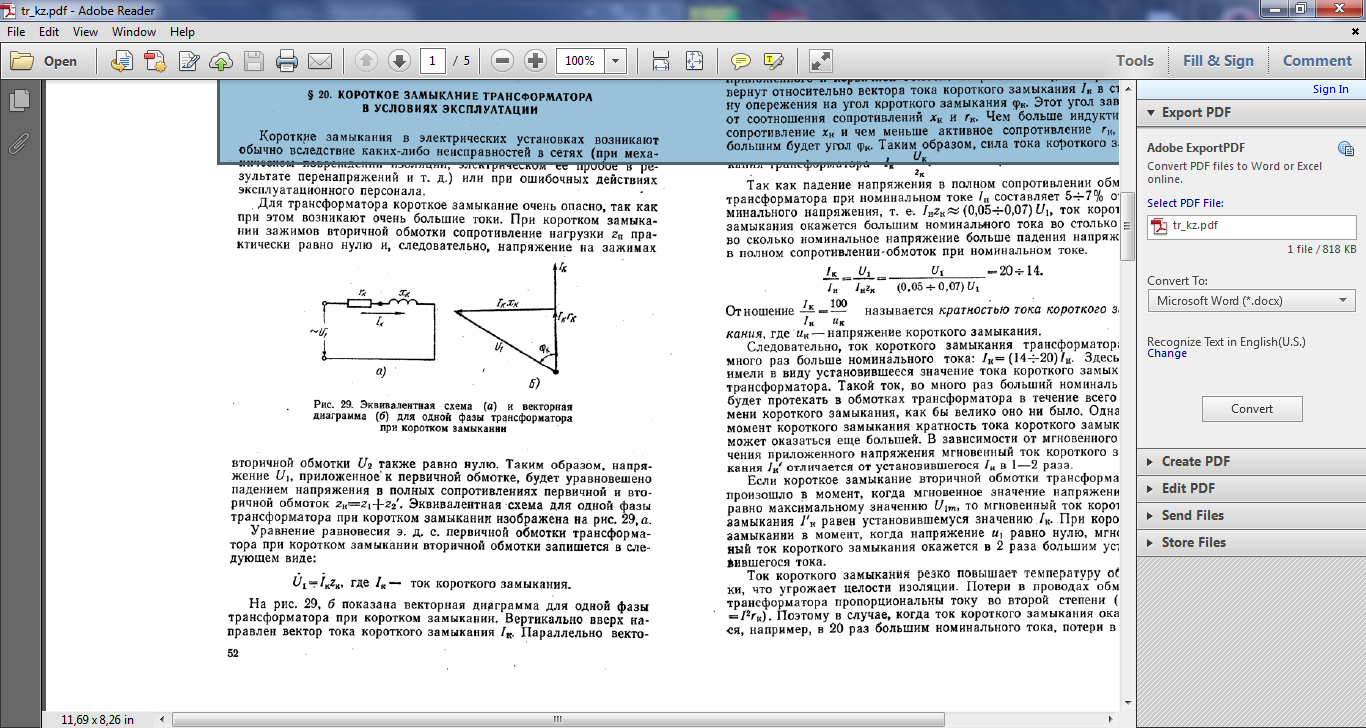Image resolution: width=1366 pixels, height=728 pixels.
Task: Go to next page down arrow
Action: [x=399, y=61]
